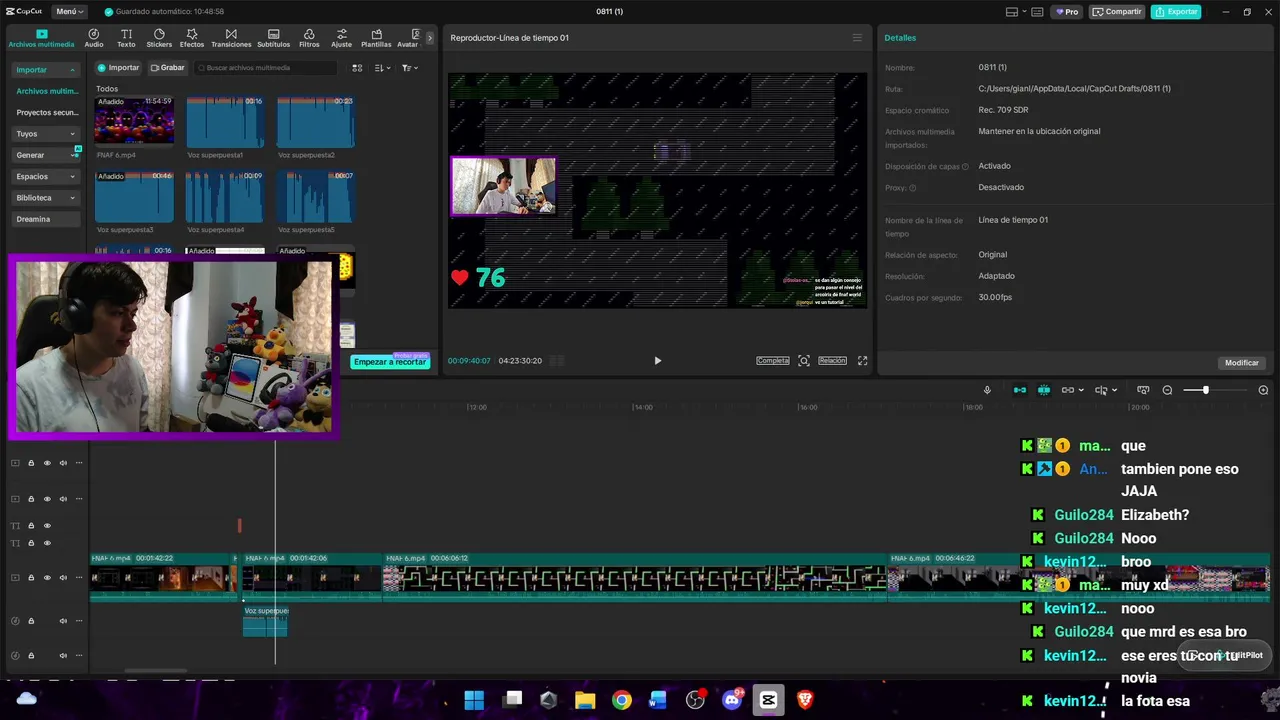The height and width of the screenshot is (720, 1280).
Task: Open the Efectos tab
Action: click(192, 38)
